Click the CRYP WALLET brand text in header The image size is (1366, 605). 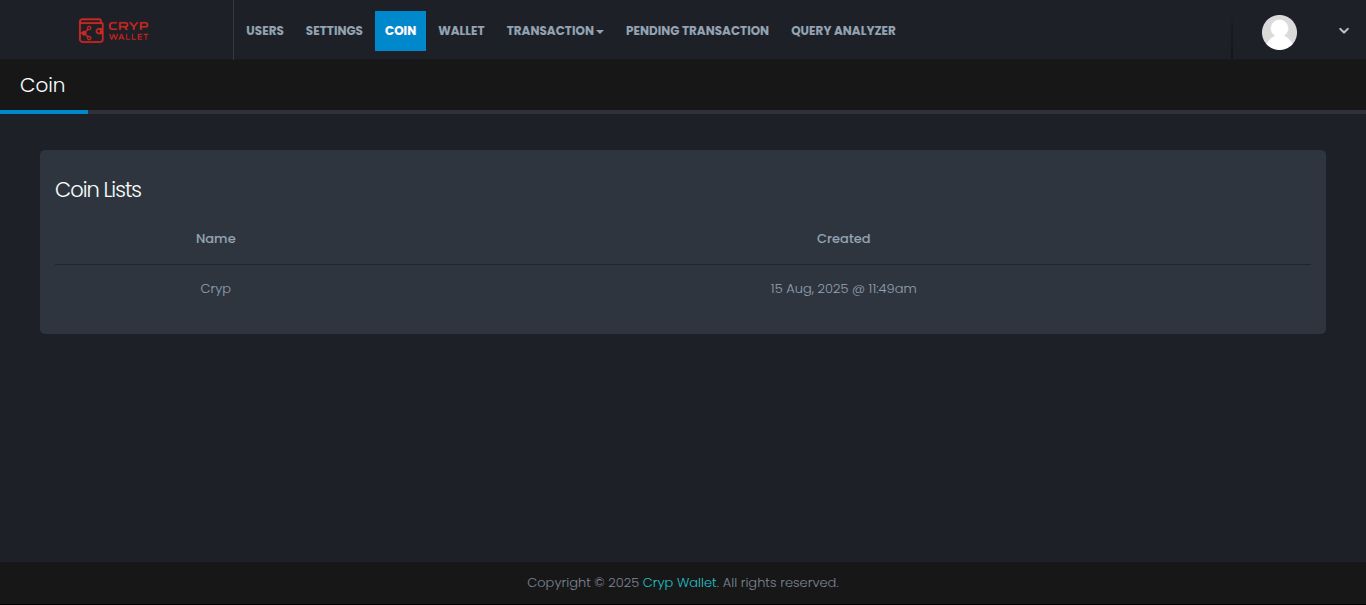(x=128, y=31)
